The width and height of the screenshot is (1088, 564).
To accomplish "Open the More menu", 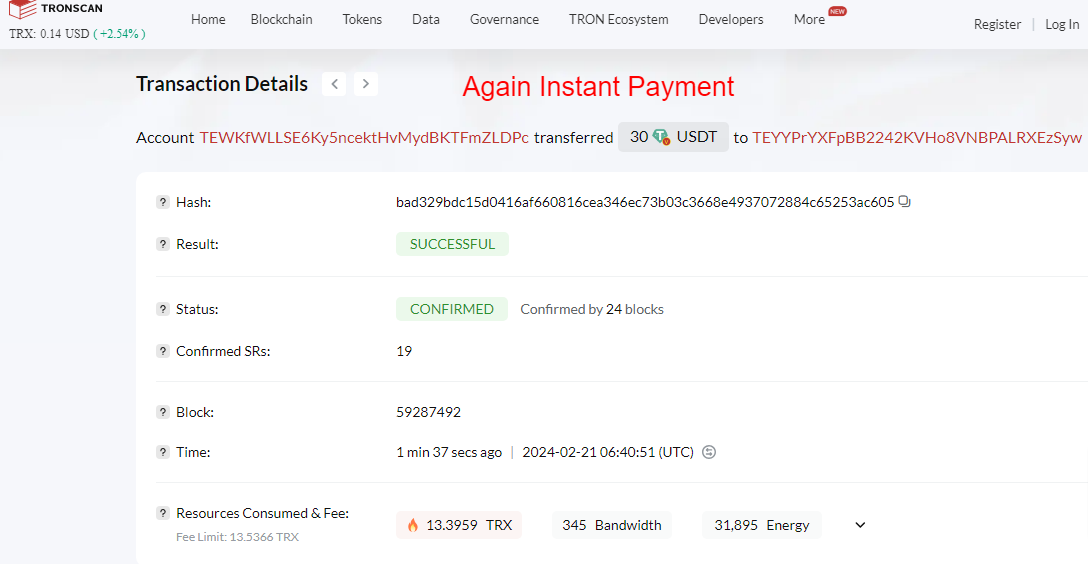I will click(x=809, y=19).
